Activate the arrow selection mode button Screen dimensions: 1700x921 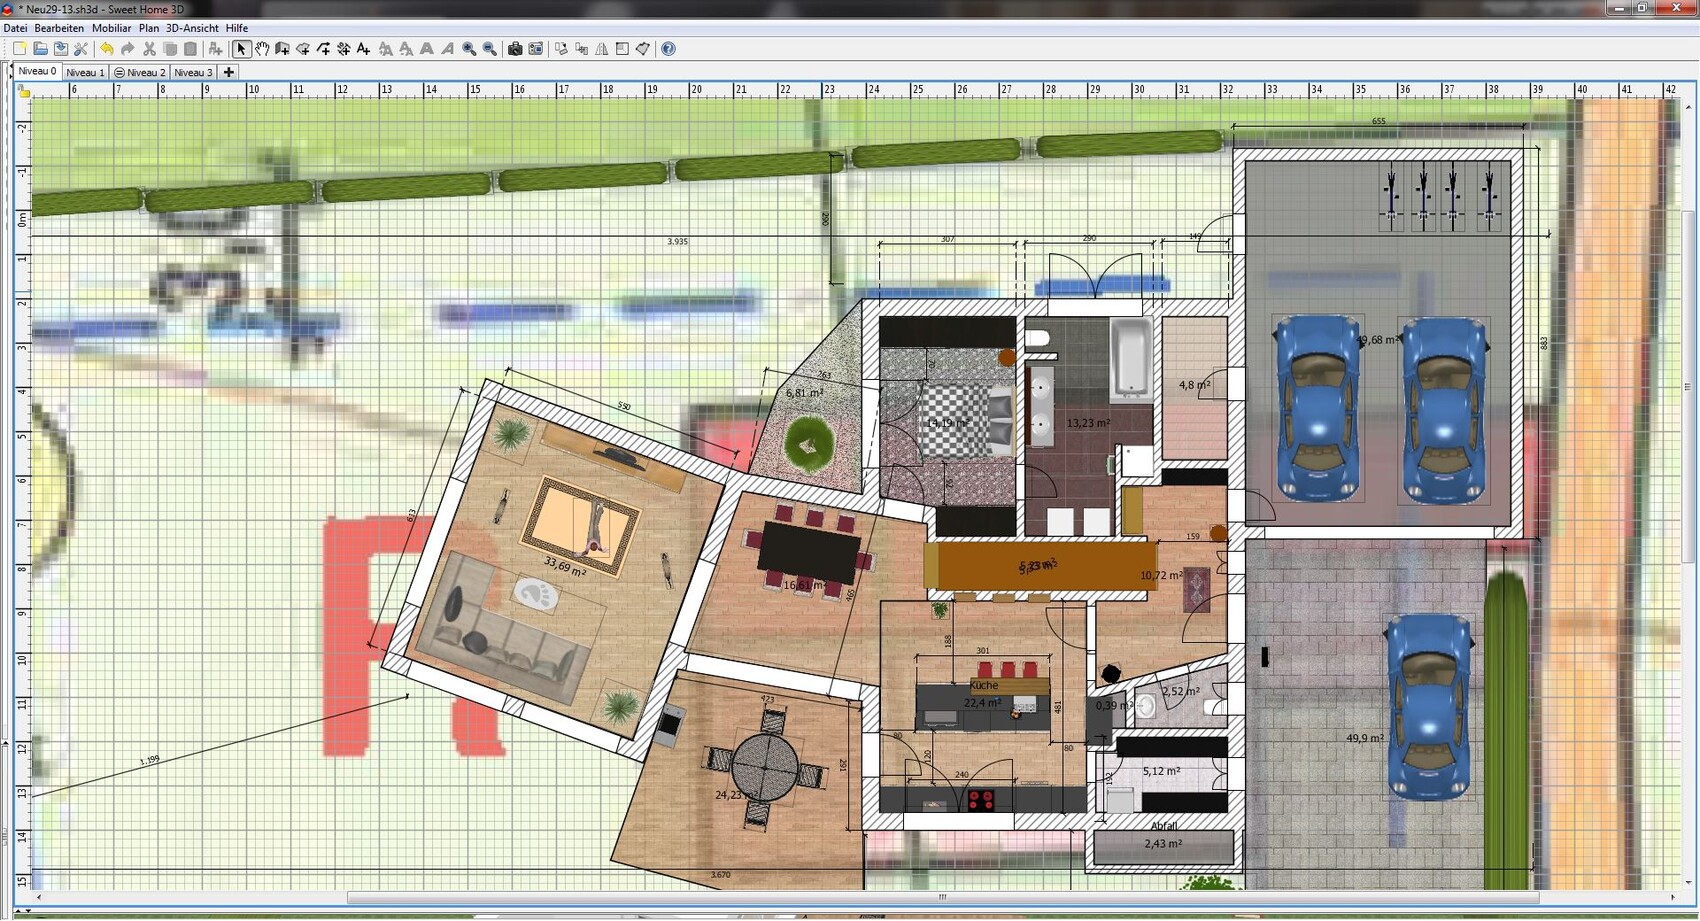(241, 49)
